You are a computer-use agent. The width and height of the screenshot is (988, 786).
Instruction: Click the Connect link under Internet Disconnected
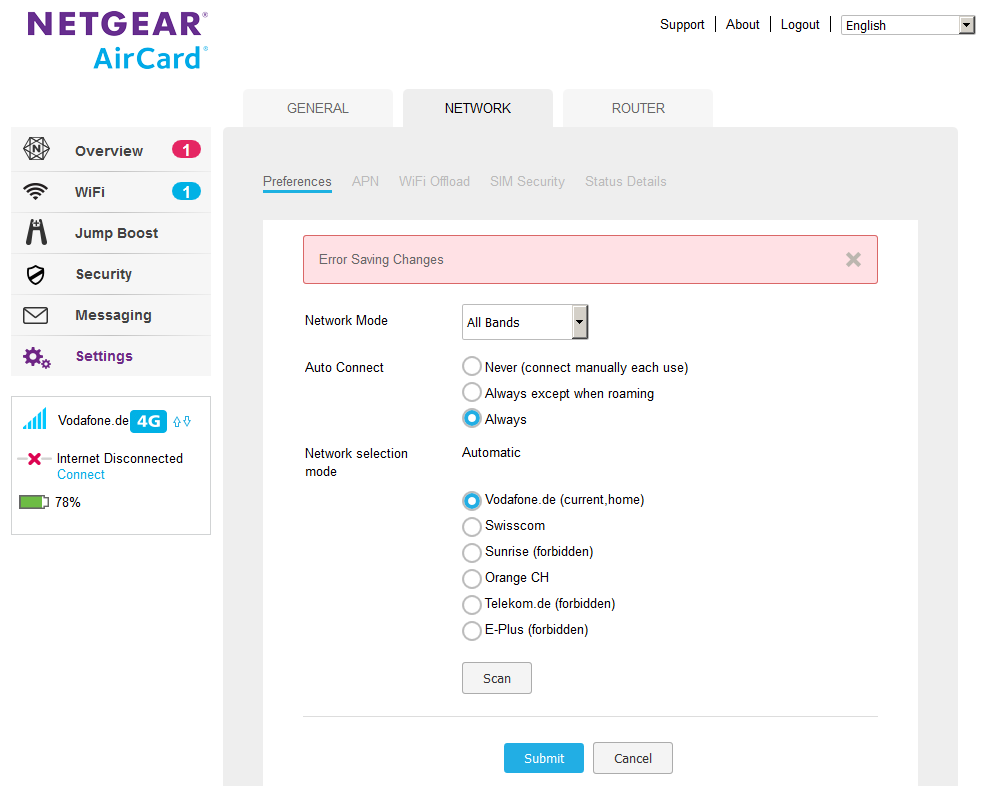pyautogui.click(x=81, y=475)
